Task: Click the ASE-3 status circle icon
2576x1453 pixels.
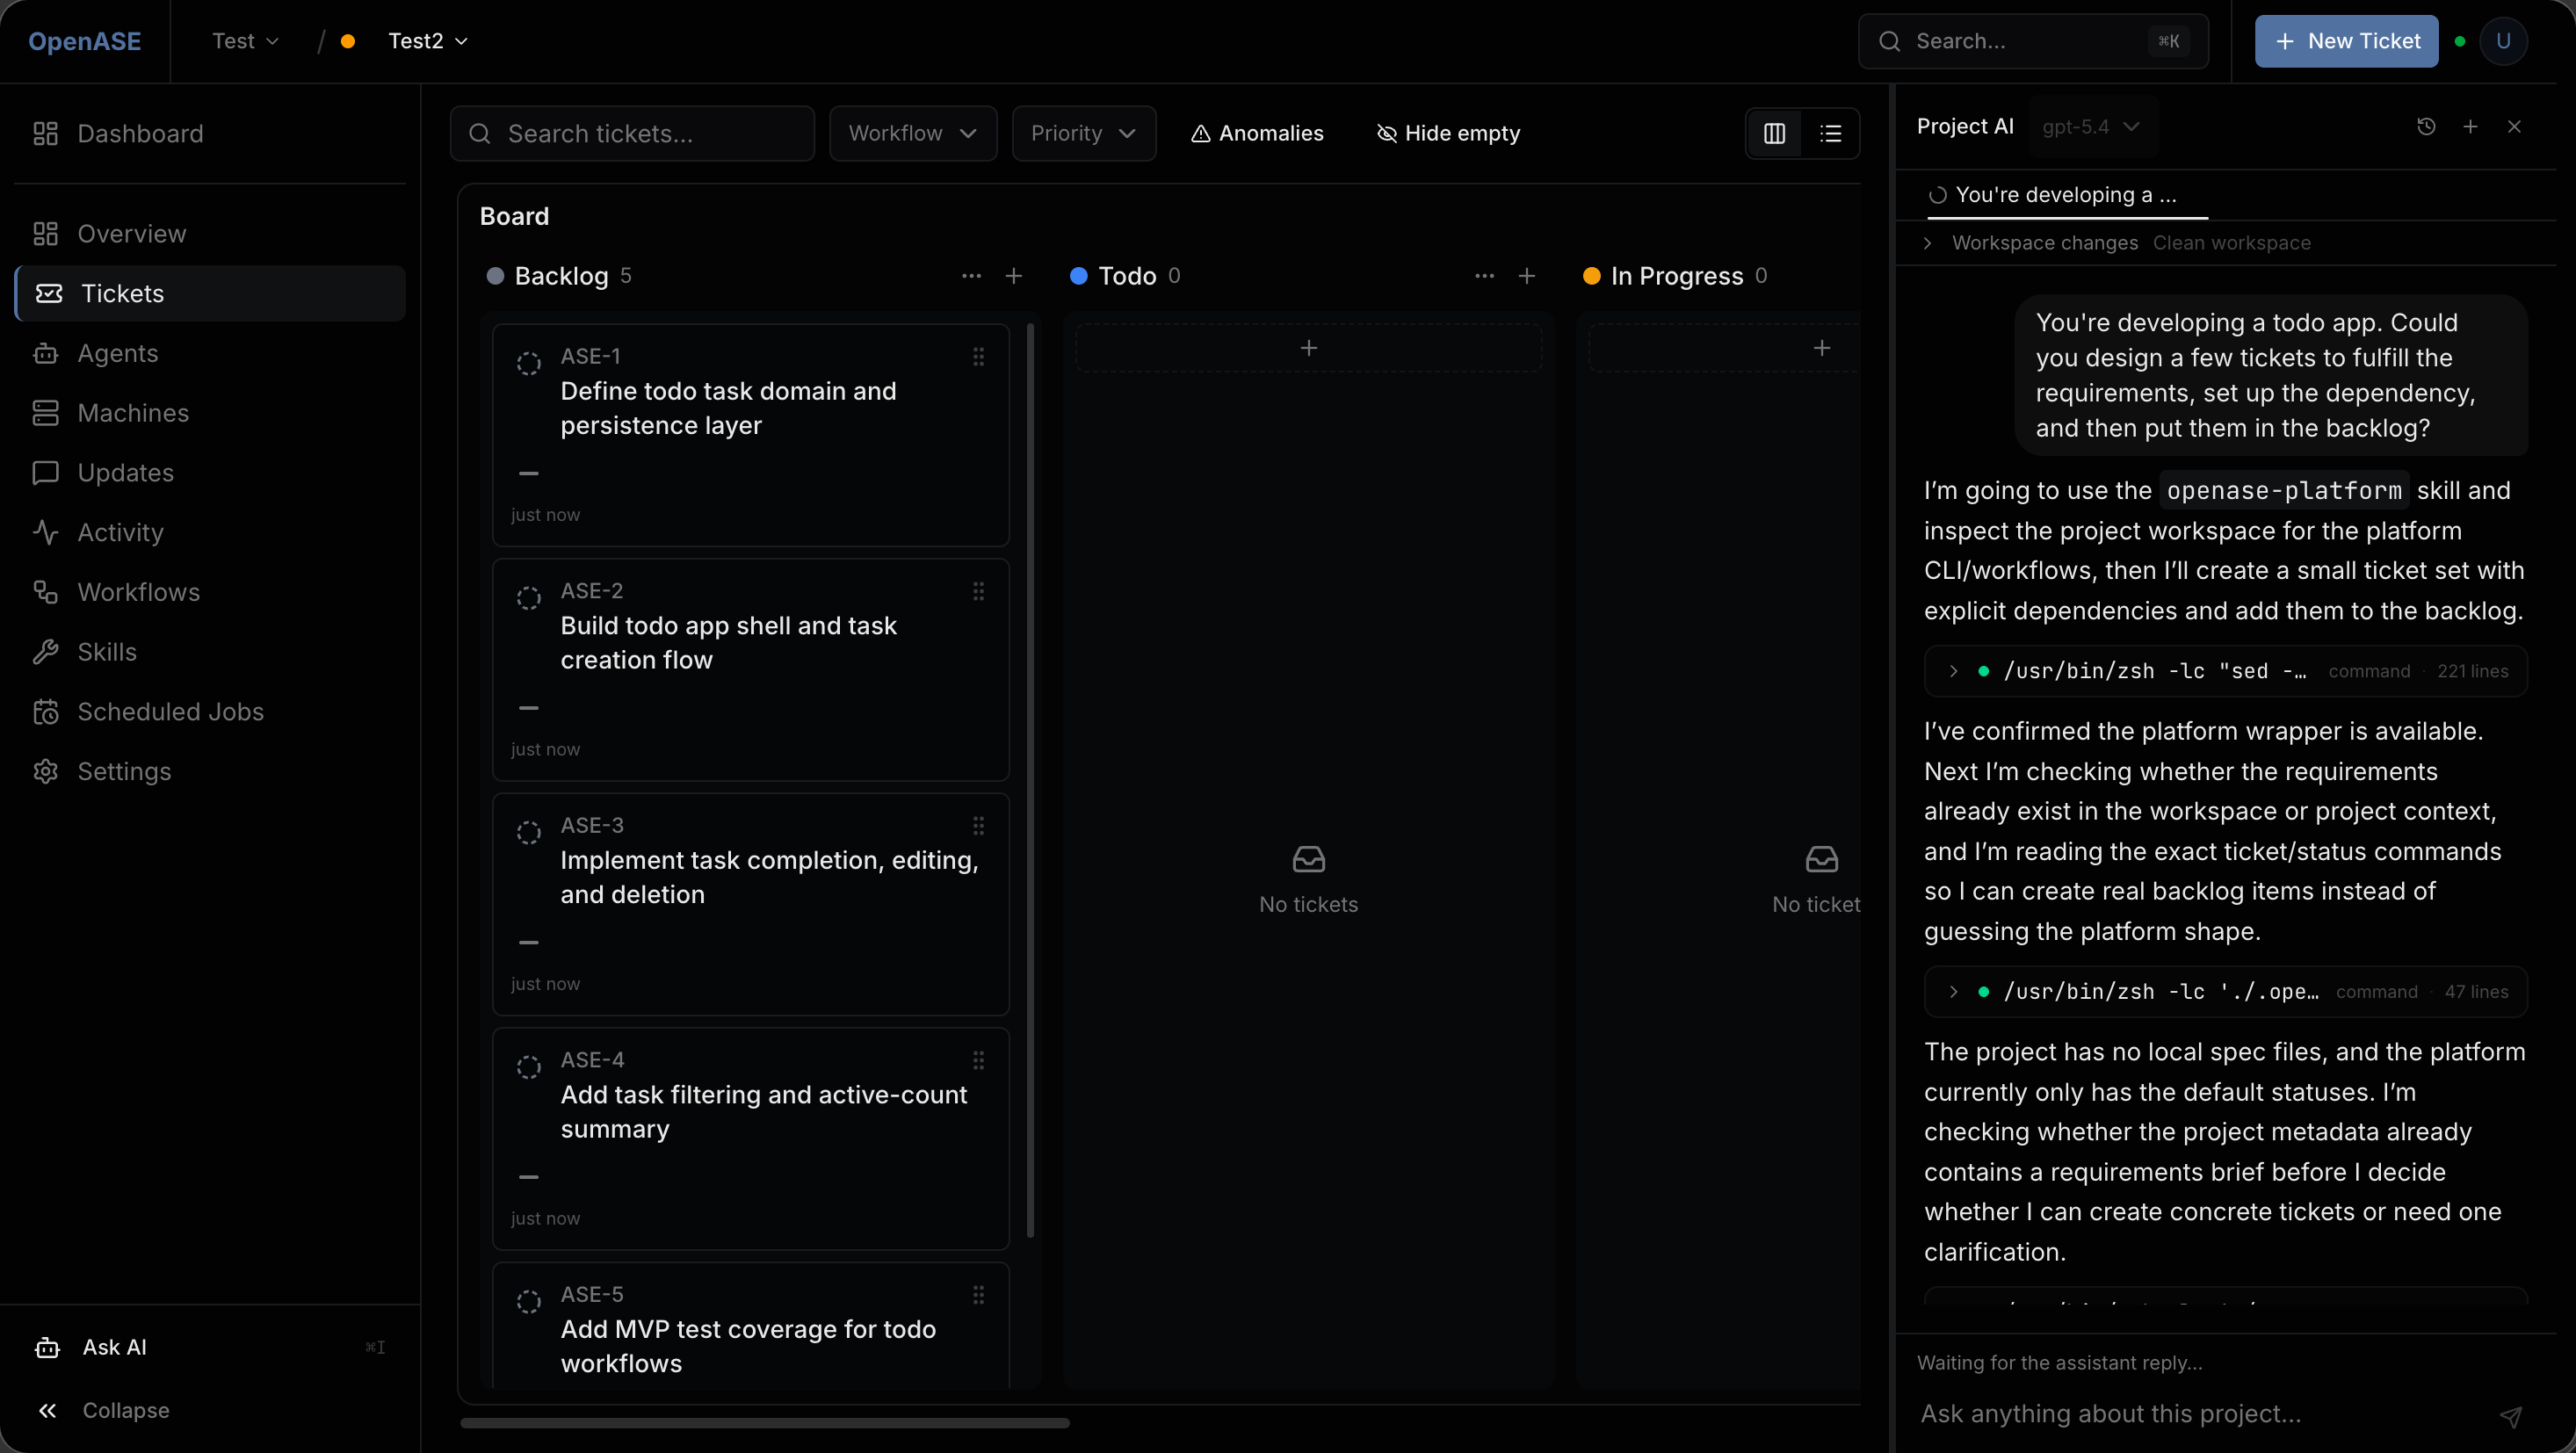Action: tap(528, 832)
